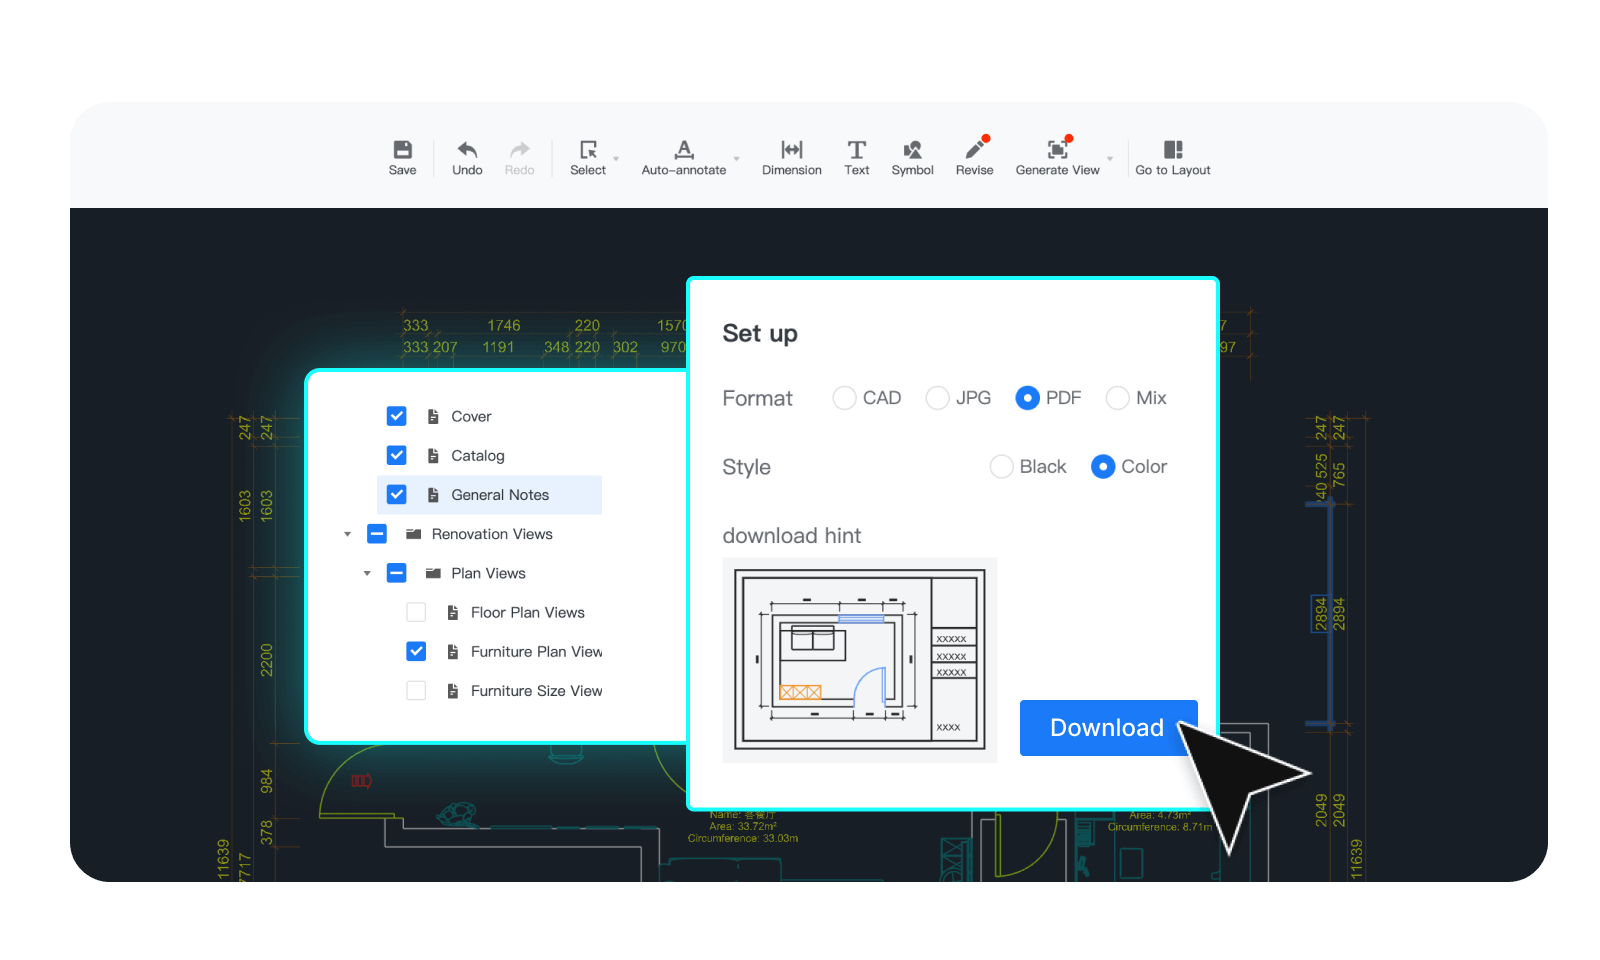Click the Redo arrow icon
The height and width of the screenshot is (960, 1600).
tap(519, 150)
